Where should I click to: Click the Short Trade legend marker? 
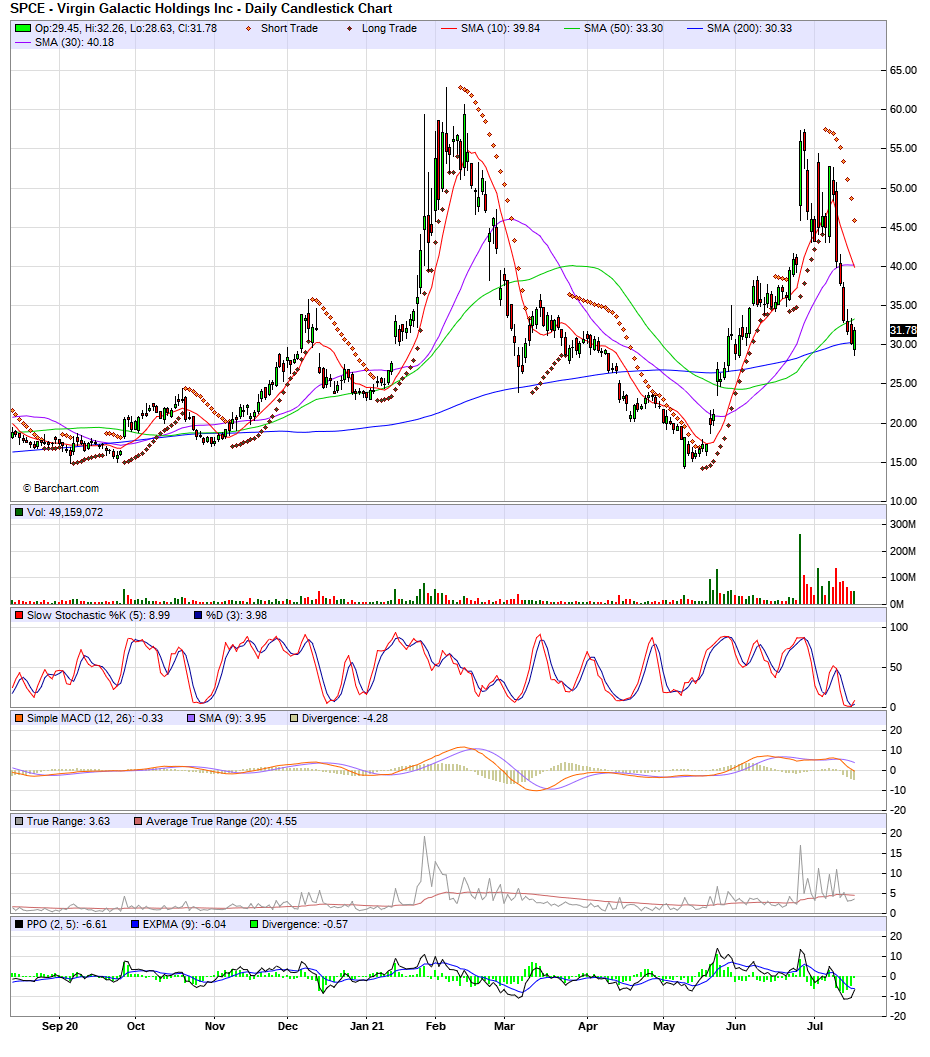[249, 28]
